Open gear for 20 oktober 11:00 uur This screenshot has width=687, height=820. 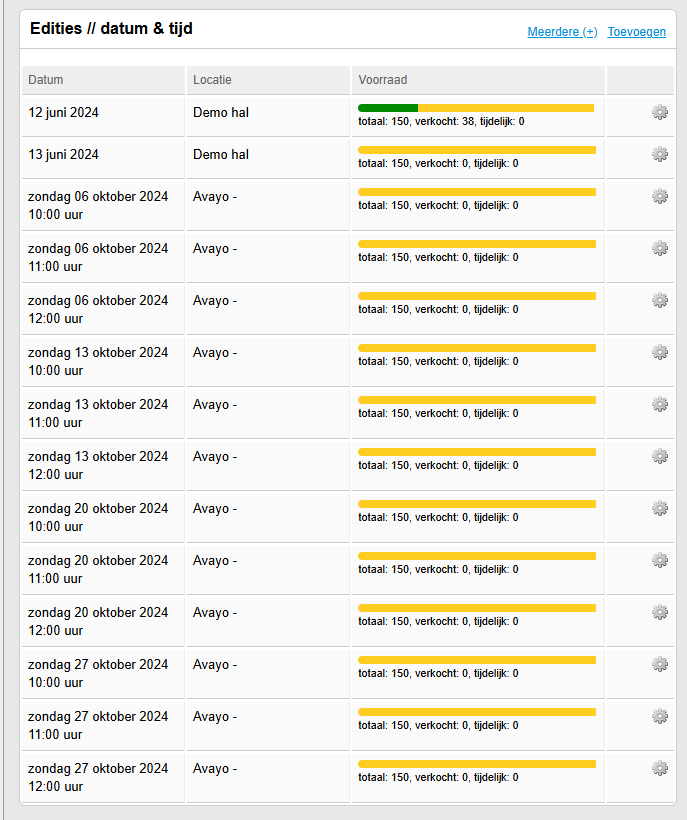point(660,560)
